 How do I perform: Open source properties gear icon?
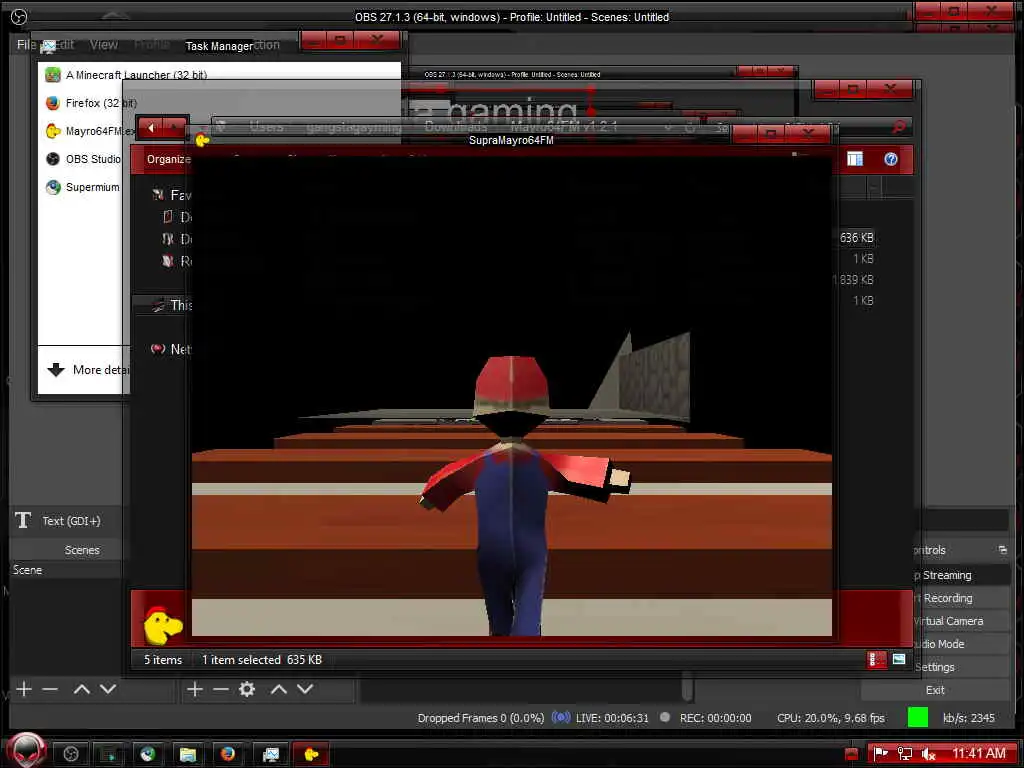click(247, 689)
